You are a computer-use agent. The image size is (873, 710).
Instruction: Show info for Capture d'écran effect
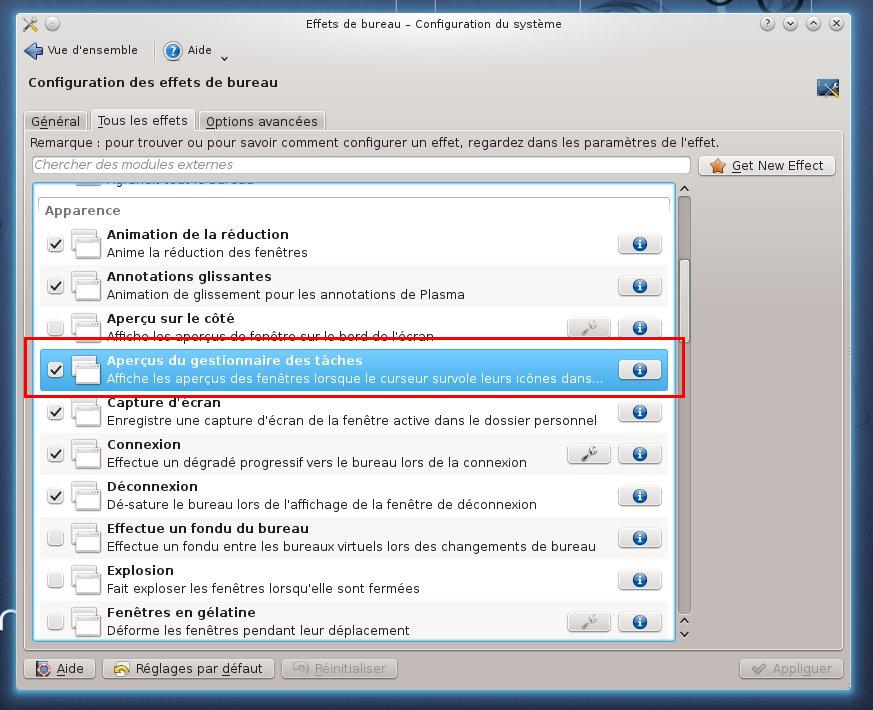click(x=640, y=412)
